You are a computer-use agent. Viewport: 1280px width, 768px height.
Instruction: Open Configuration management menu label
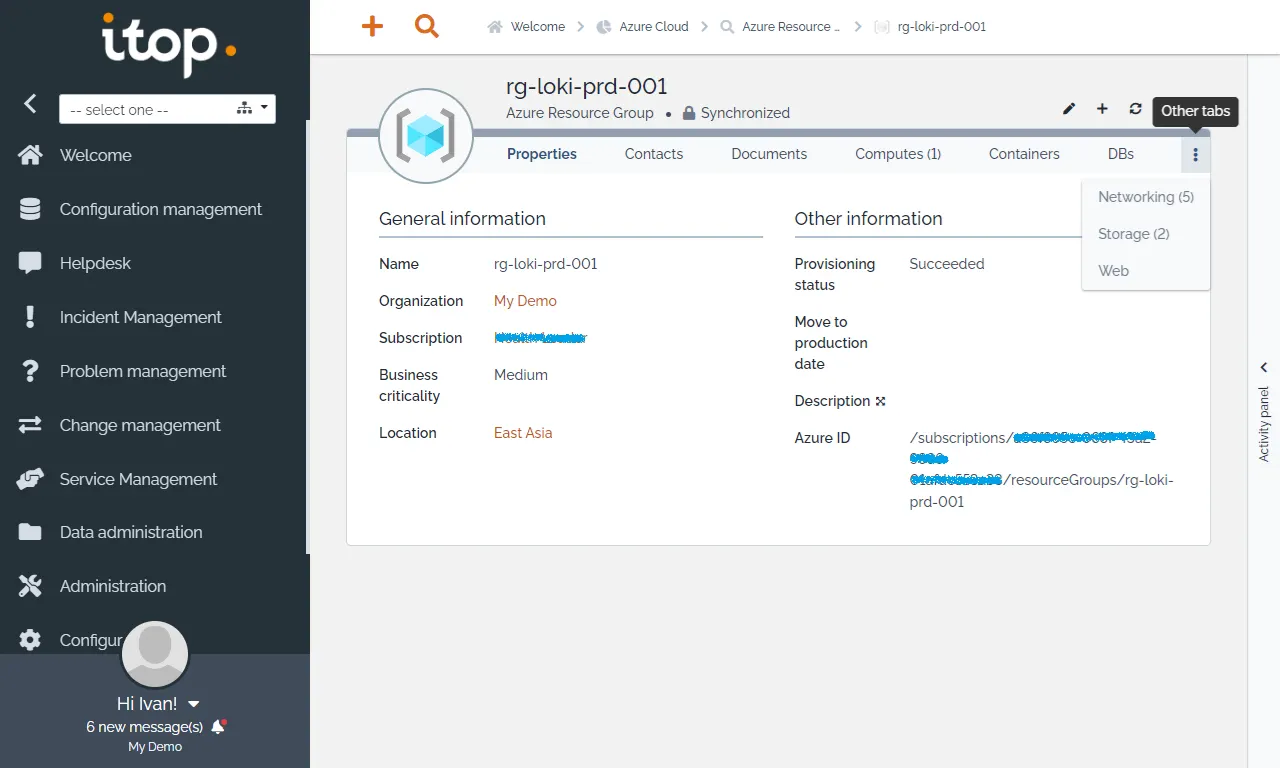click(x=161, y=209)
